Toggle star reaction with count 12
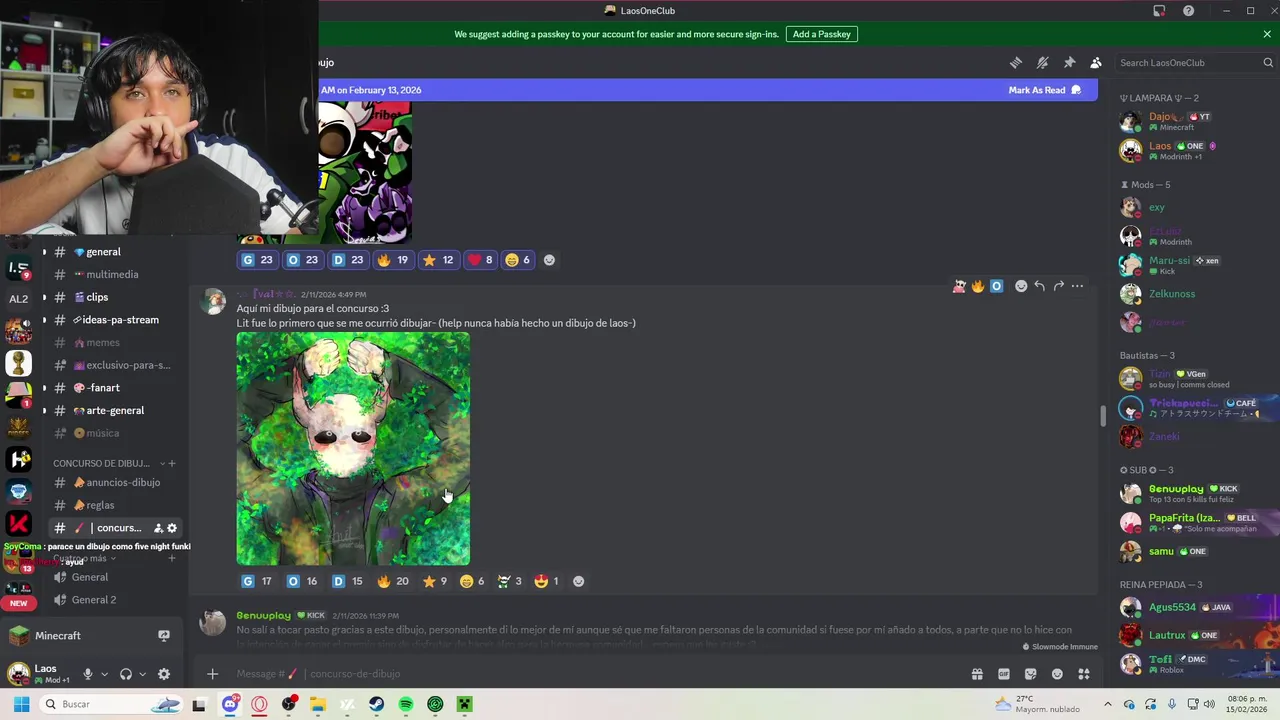Image resolution: width=1280 pixels, height=720 pixels. 438,260
